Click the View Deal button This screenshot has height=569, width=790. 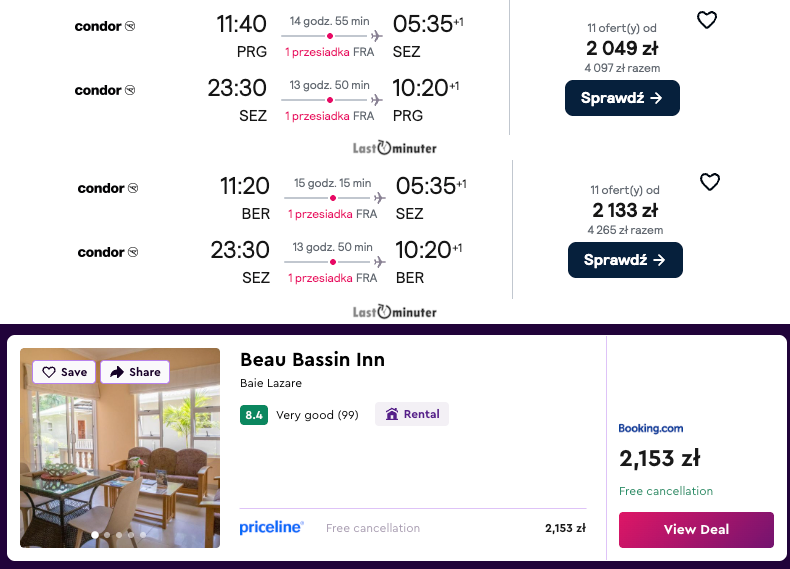[x=696, y=529]
